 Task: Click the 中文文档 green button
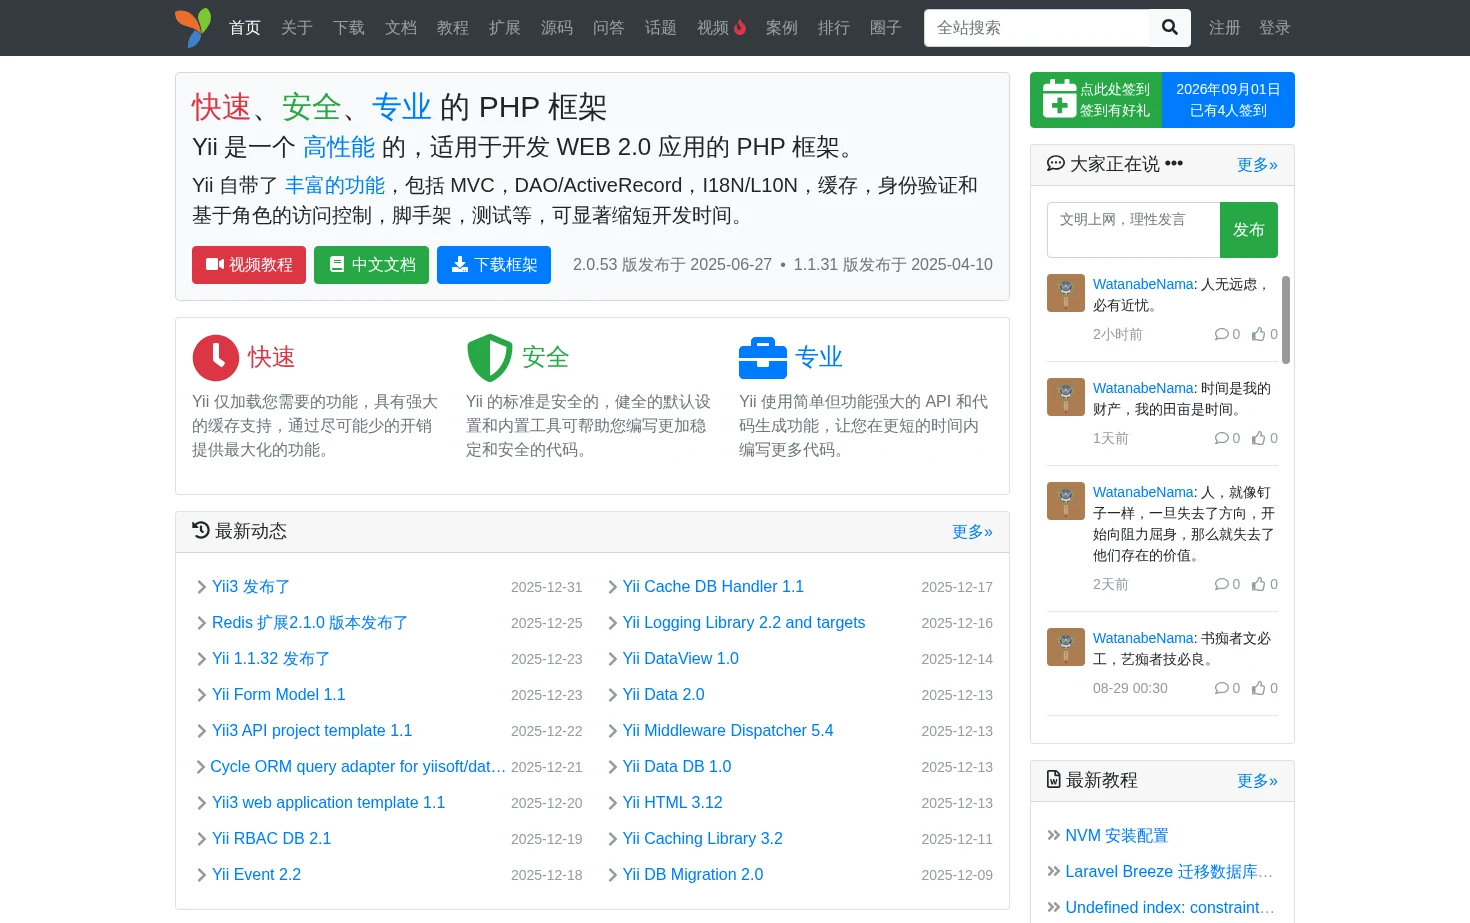[x=371, y=265]
